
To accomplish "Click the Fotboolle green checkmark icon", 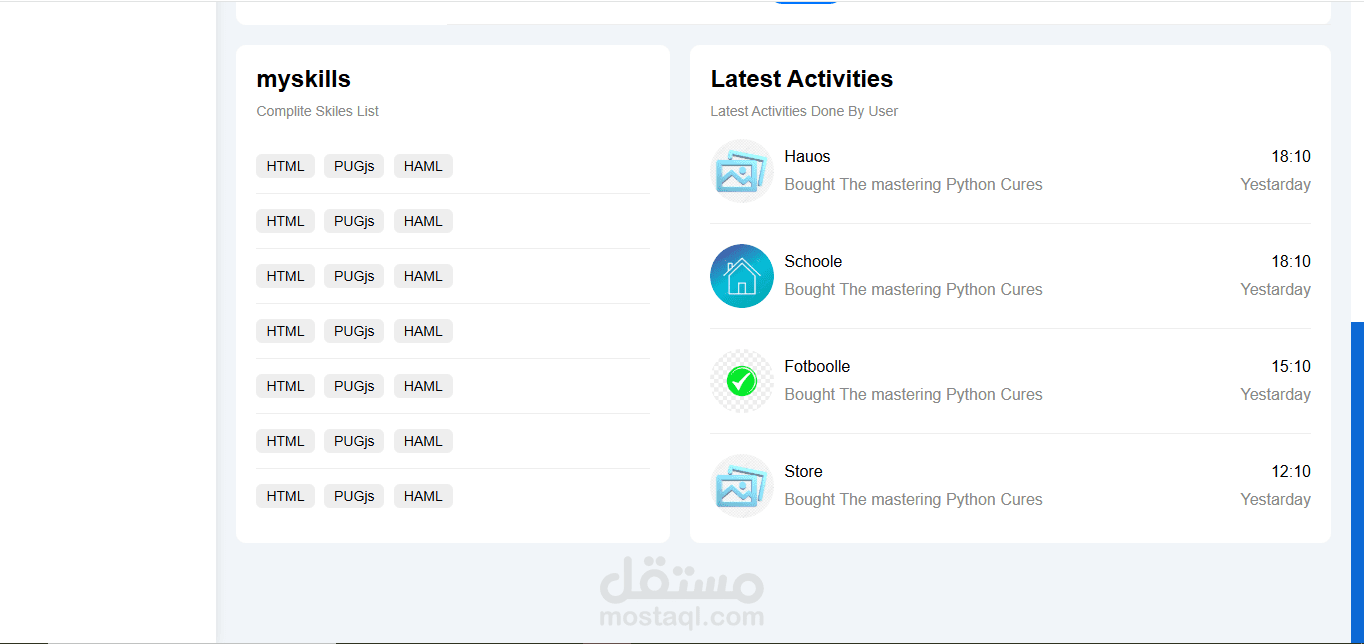I will [741, 381].
